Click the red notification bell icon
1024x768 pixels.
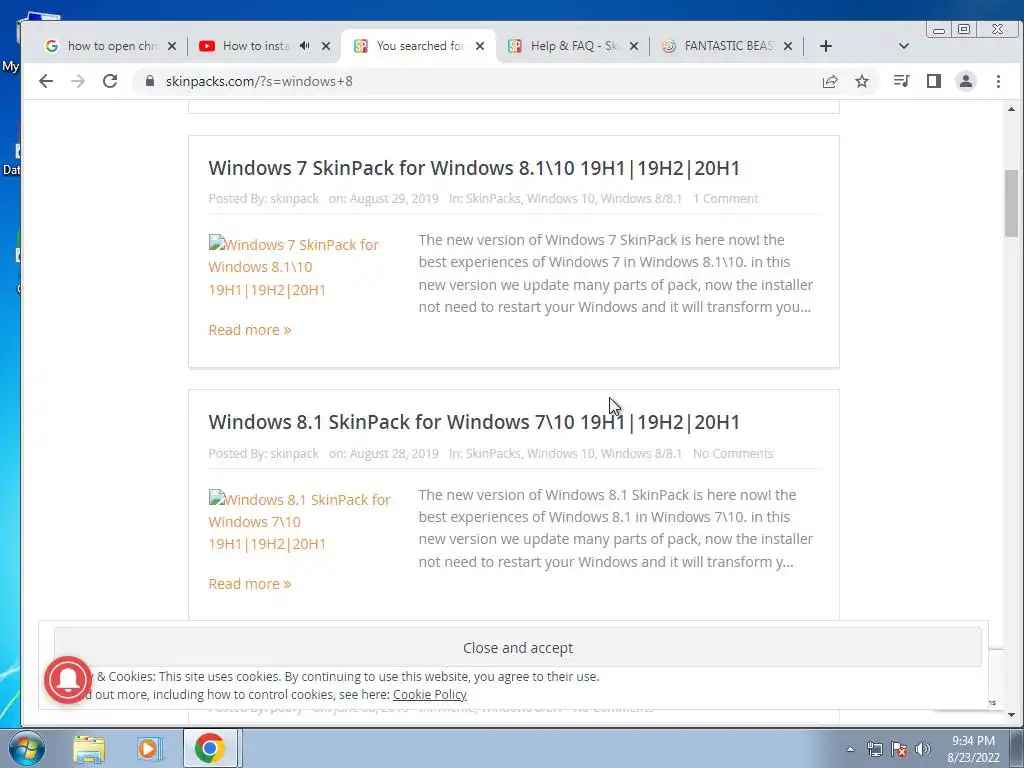[x=68, y=680]
